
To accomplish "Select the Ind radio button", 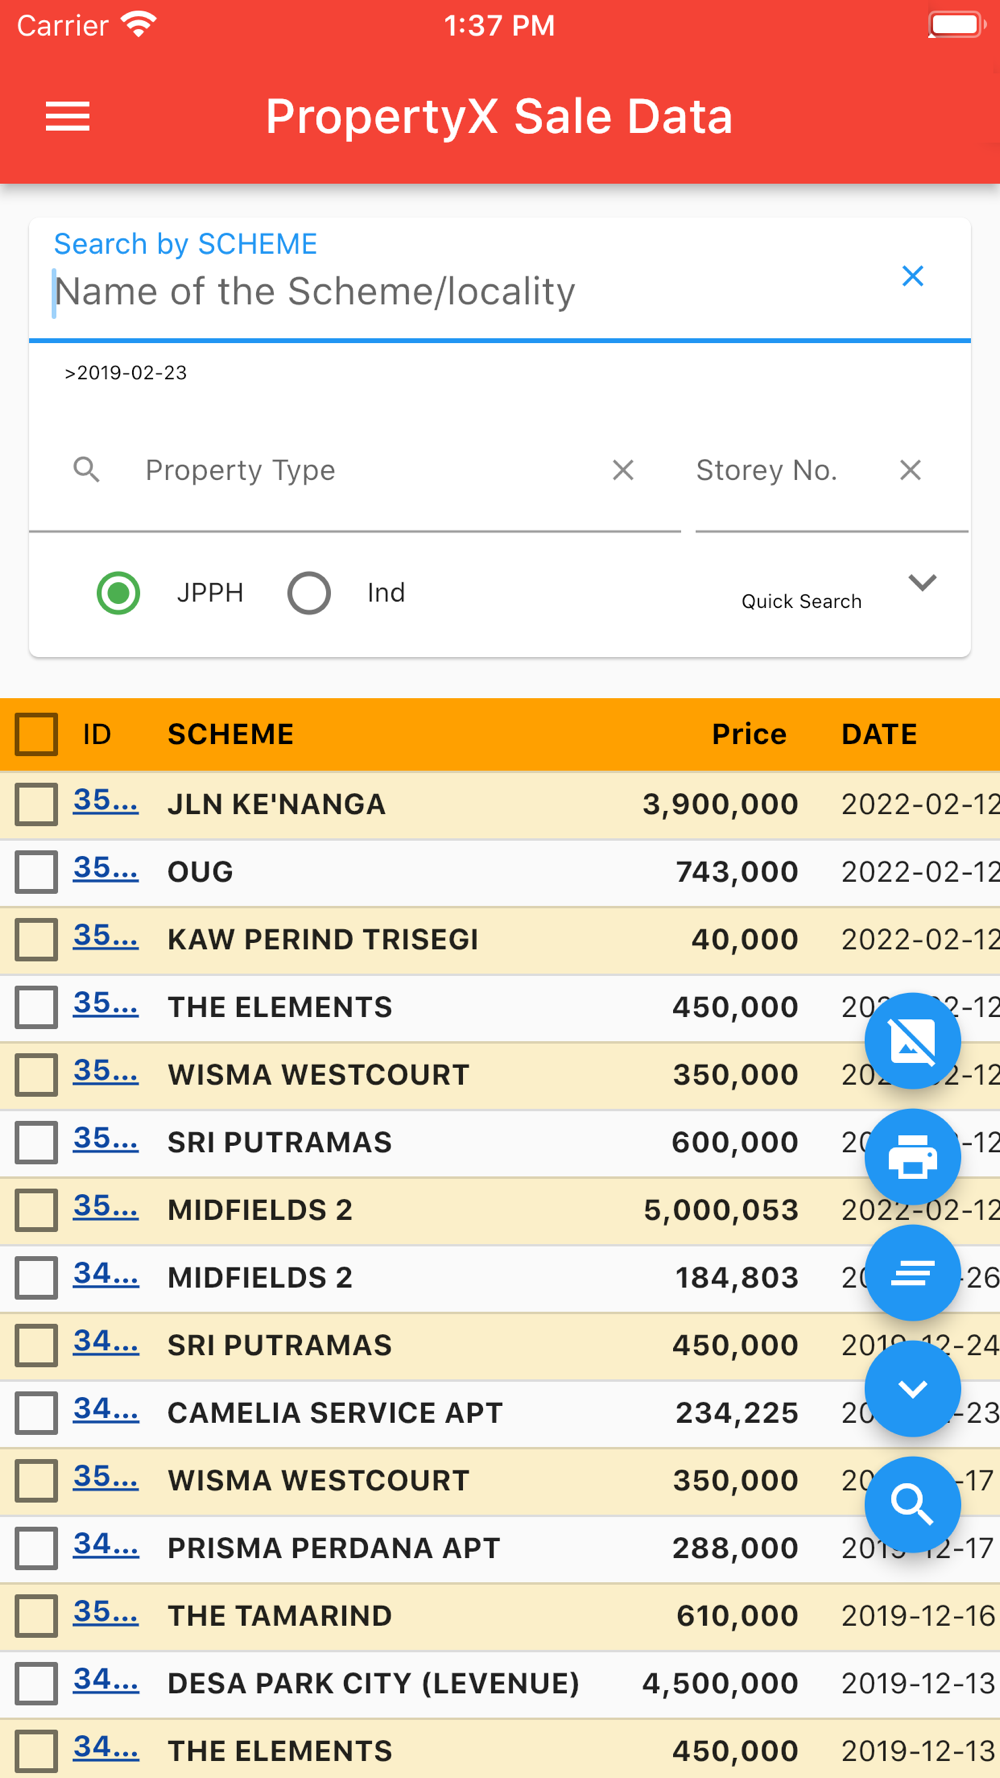I will coord(309,593).
